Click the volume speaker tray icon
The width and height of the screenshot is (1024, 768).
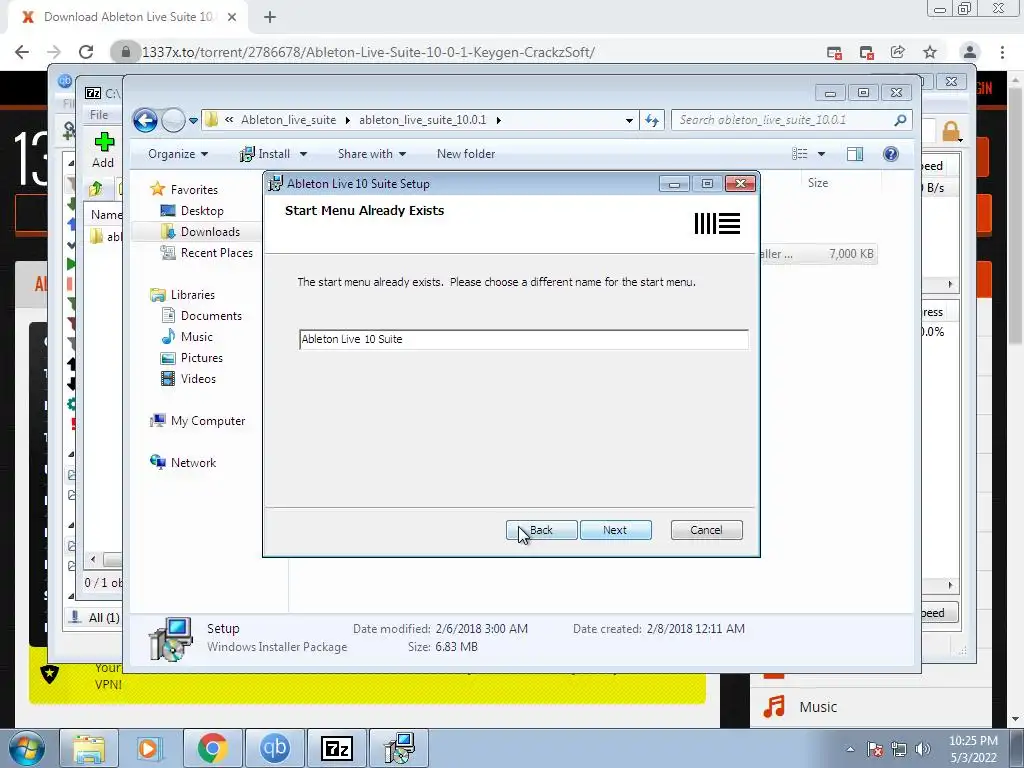click(x=923, y=749)
